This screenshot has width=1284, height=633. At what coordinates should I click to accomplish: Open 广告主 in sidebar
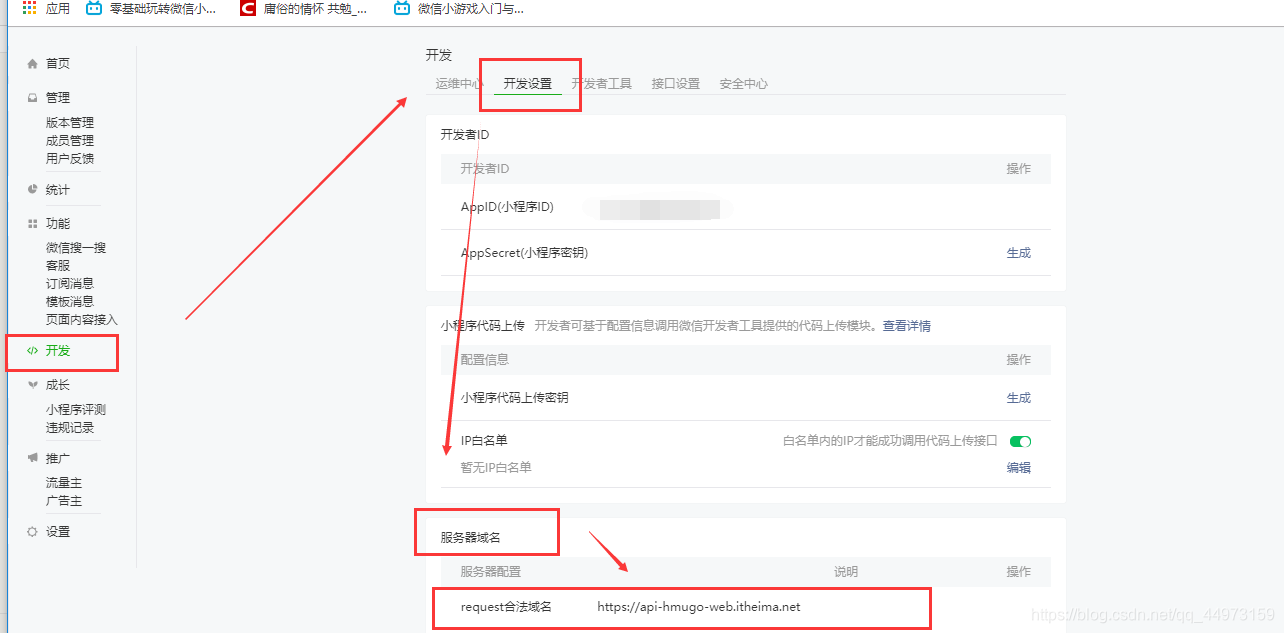[x=64, y=501]
